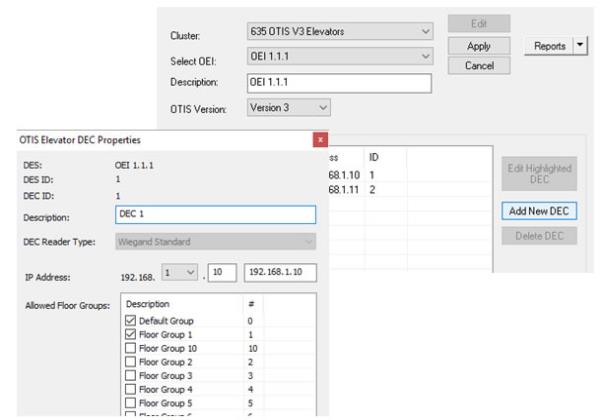Close the OTIS Elevator DEC Properties dialog

[x=320, y=140]
